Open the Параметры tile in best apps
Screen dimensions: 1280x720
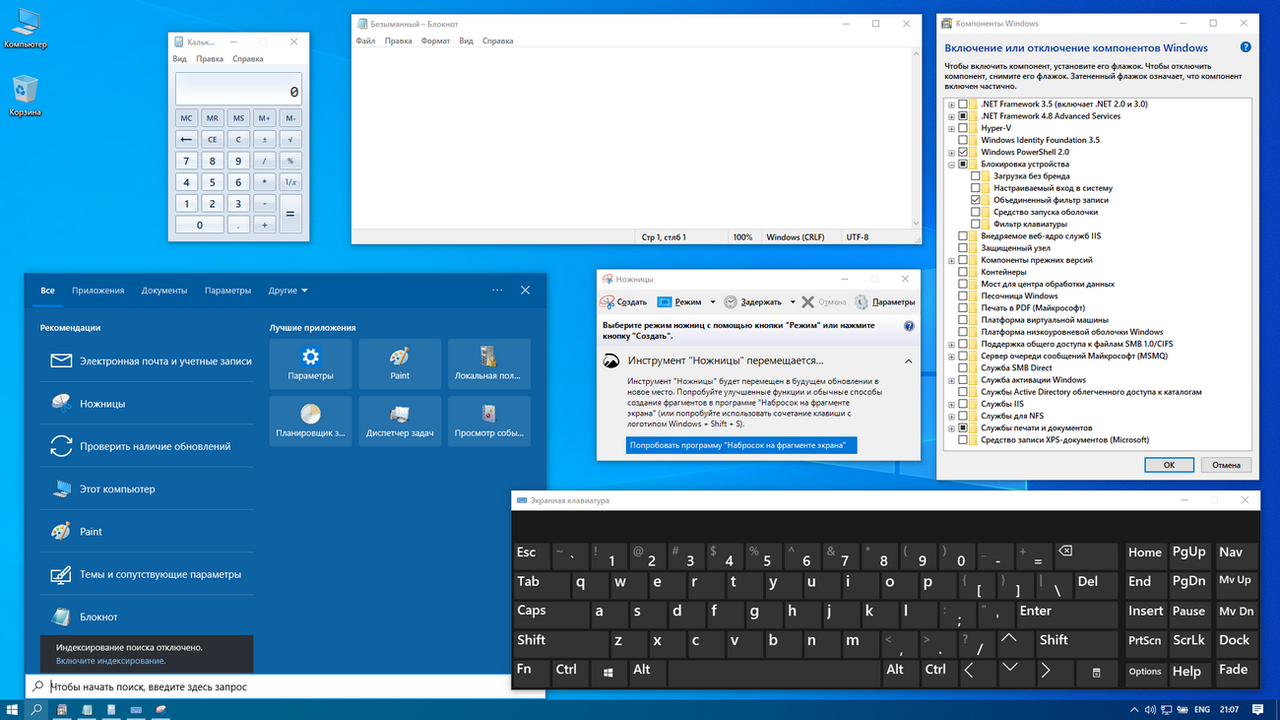[310, 364]
